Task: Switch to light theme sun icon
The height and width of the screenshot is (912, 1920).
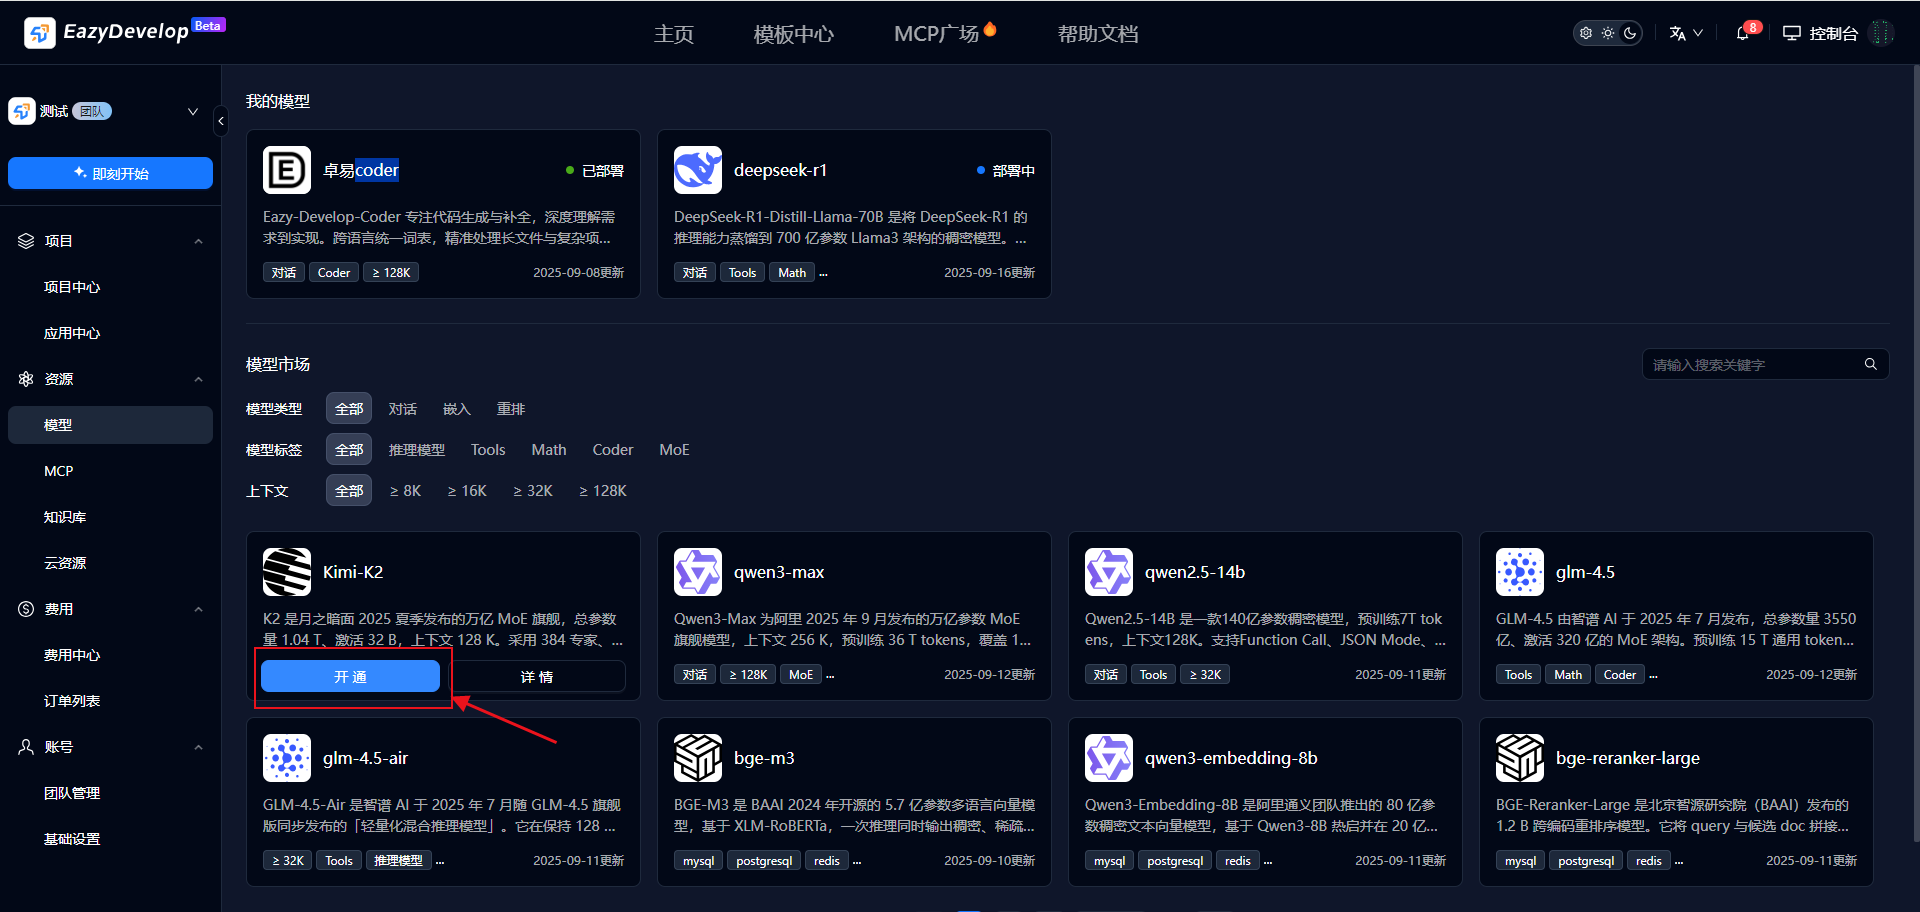Action: coord(1608,33)
